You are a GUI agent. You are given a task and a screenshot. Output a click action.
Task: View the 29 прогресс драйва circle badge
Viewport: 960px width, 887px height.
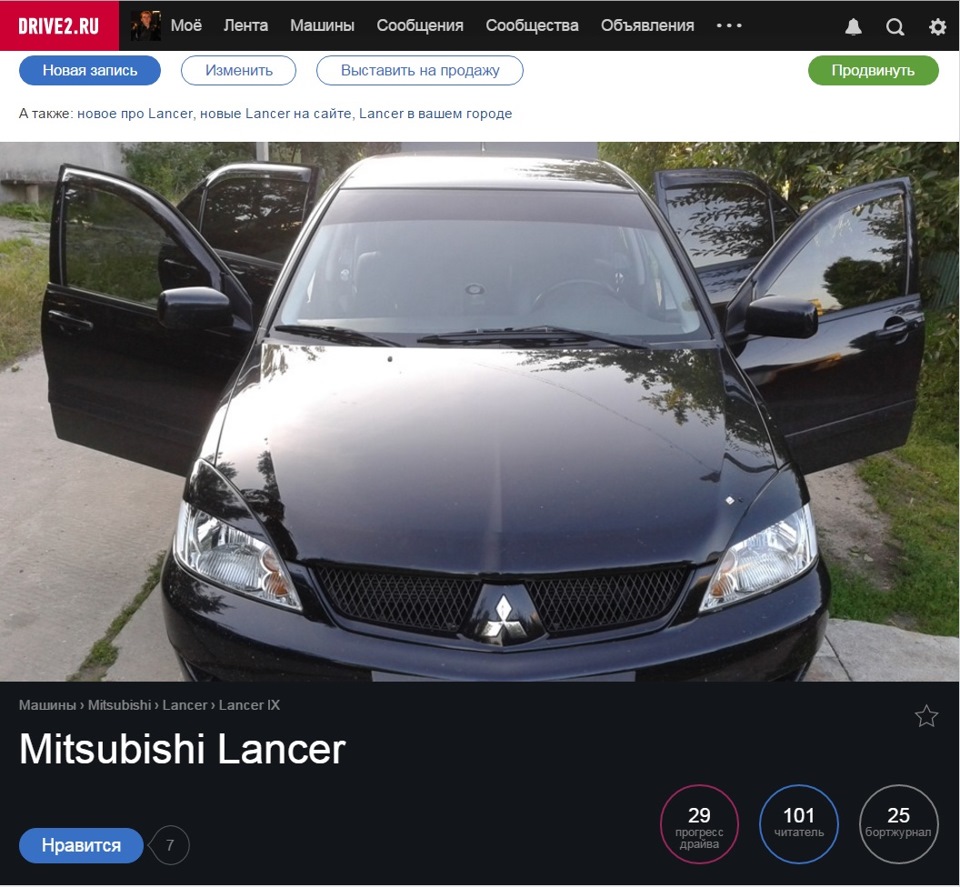(699, 824)
